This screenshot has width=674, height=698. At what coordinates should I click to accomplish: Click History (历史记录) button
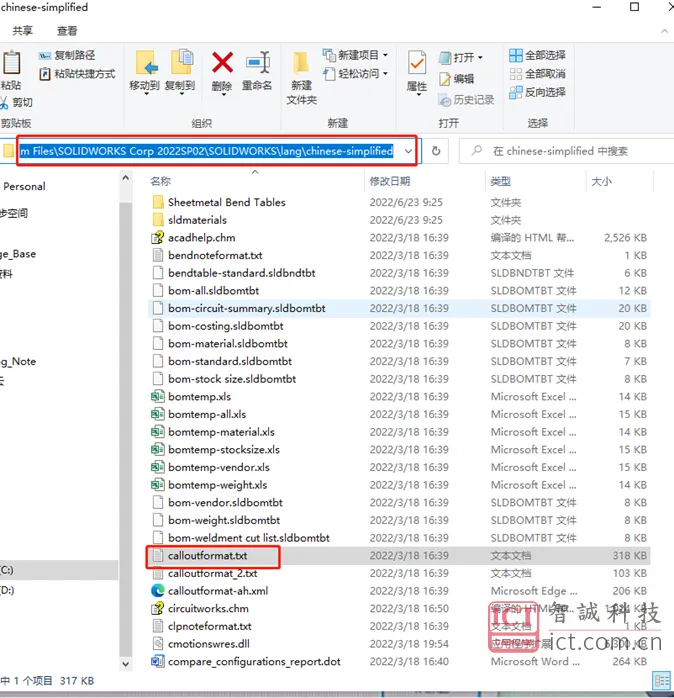point(466,100)
